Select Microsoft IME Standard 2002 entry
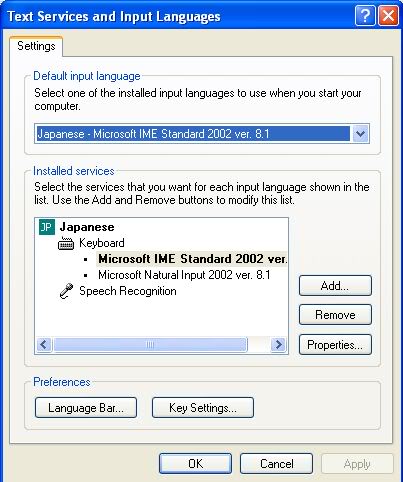The image size is (403, 482). 192,259
